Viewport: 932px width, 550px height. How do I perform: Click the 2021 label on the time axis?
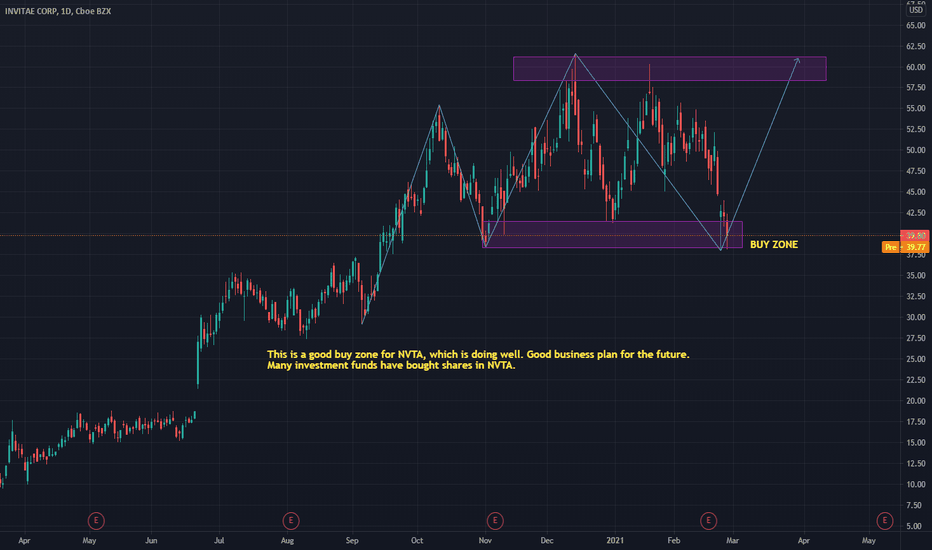615,540
